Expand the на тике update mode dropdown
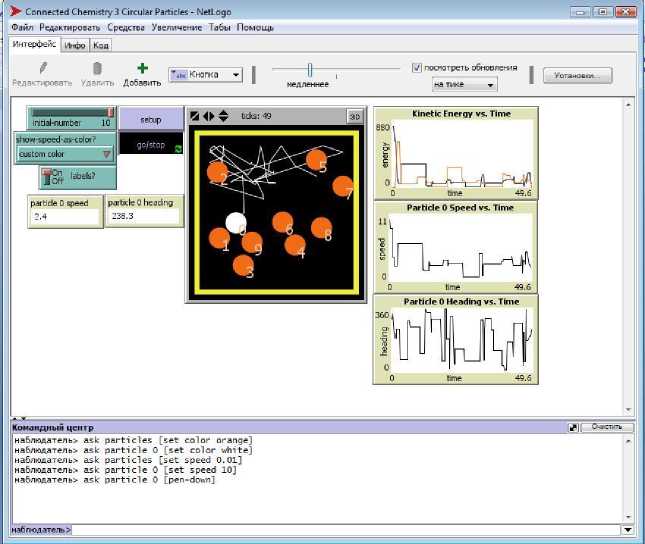 [x=464, y=84]
